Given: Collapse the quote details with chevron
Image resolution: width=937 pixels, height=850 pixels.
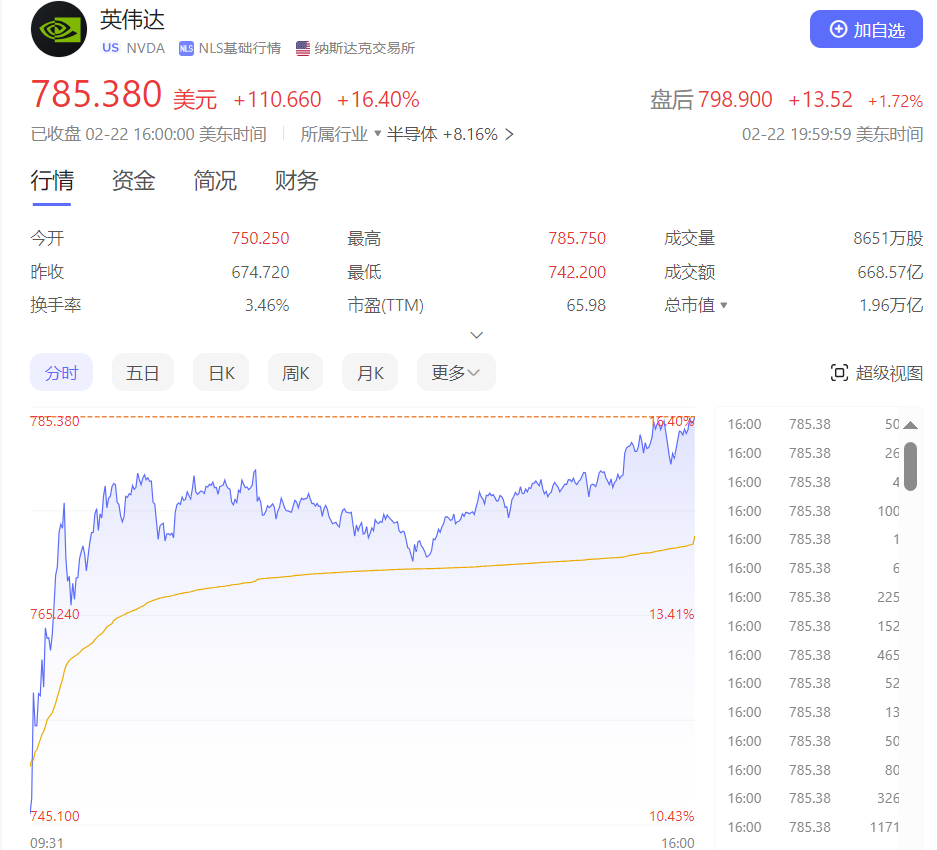Looking at the screenshot, I should coord(476,334).
